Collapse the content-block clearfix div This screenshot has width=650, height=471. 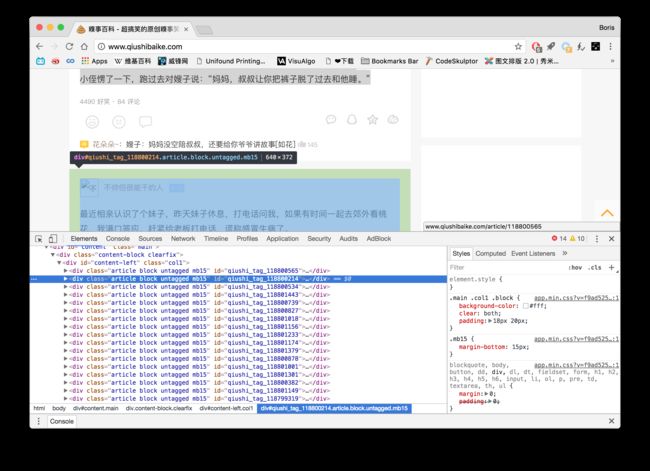click(x=53, y=255)
